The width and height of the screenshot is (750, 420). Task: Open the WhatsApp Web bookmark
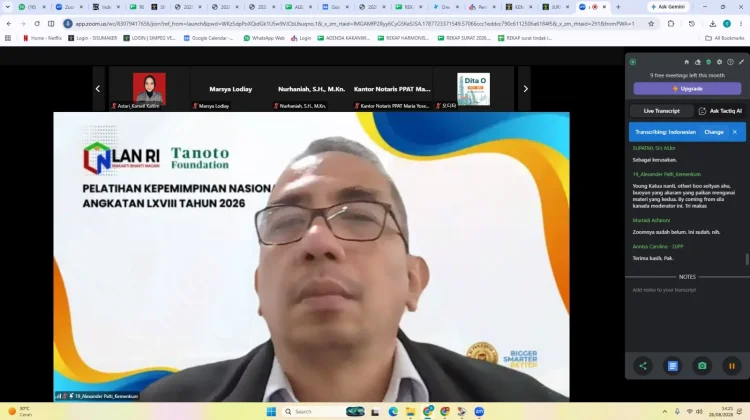coord(264,38)
